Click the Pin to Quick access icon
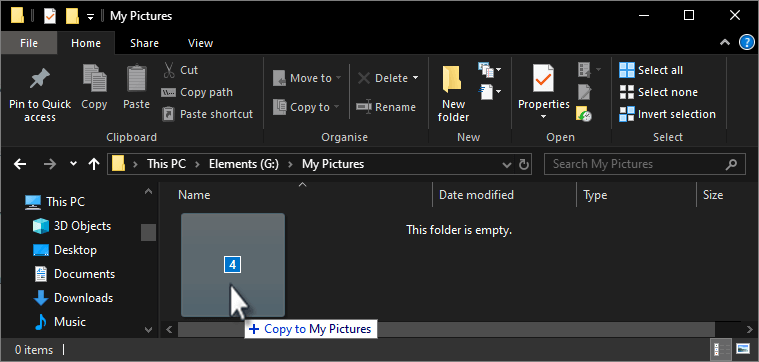Viewport: 759px width, 362px height. (40, 79)
